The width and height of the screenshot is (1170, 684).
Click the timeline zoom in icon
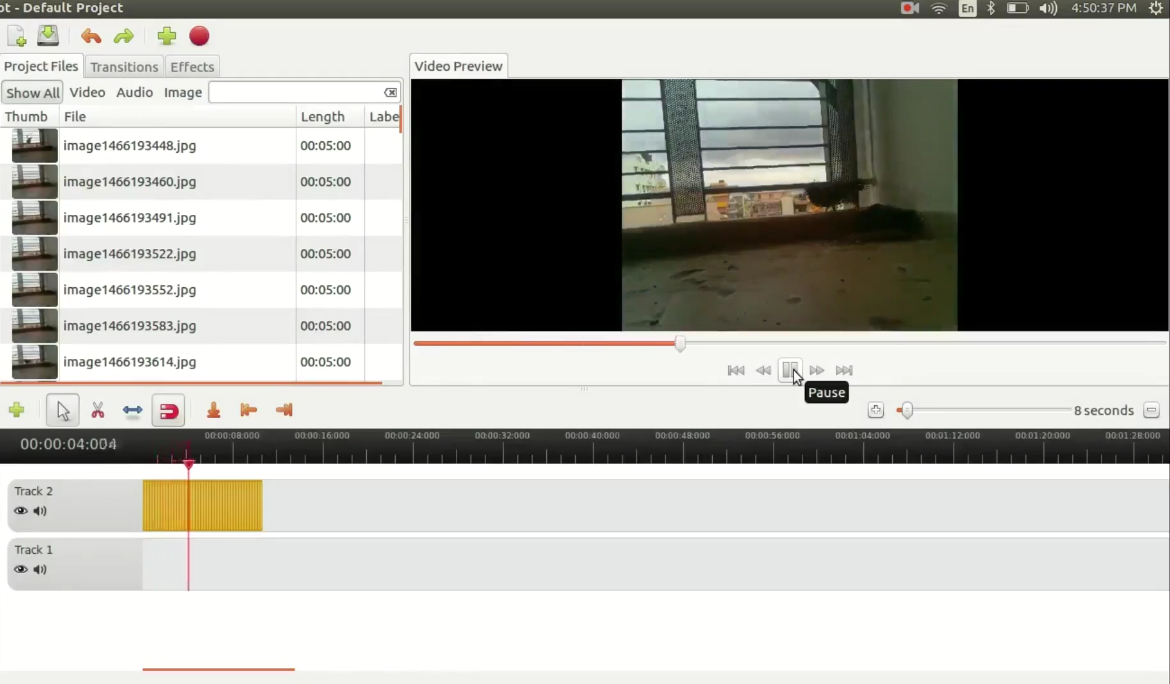[875, 410]
